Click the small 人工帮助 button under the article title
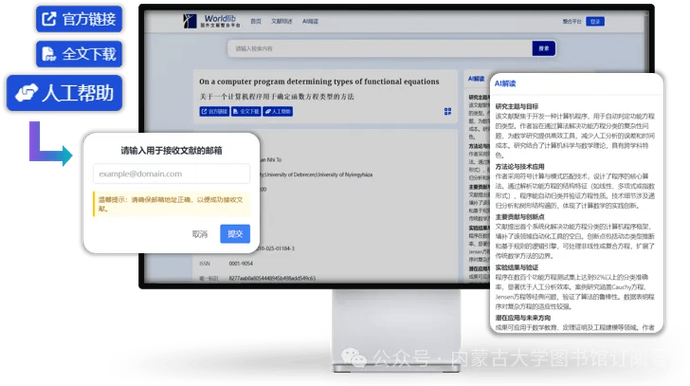This screenshot has width=690, height=386. coord(278,111)
